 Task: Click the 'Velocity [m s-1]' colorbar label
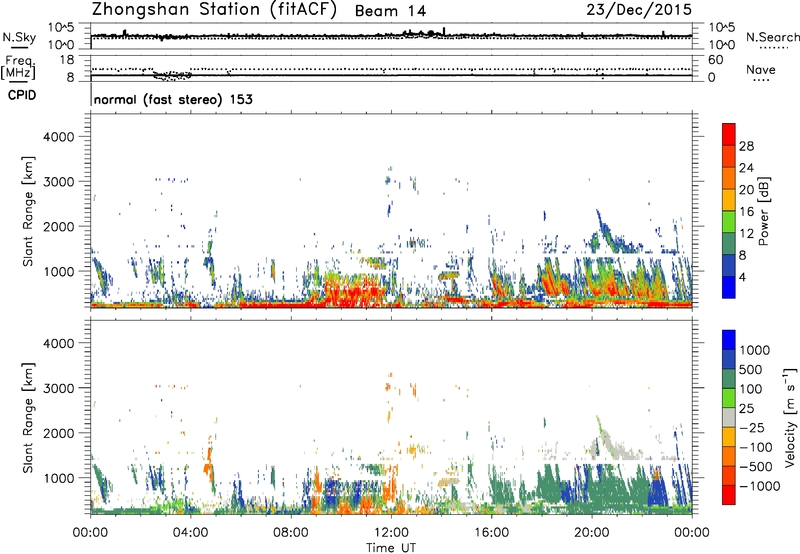tap(790, 417)
